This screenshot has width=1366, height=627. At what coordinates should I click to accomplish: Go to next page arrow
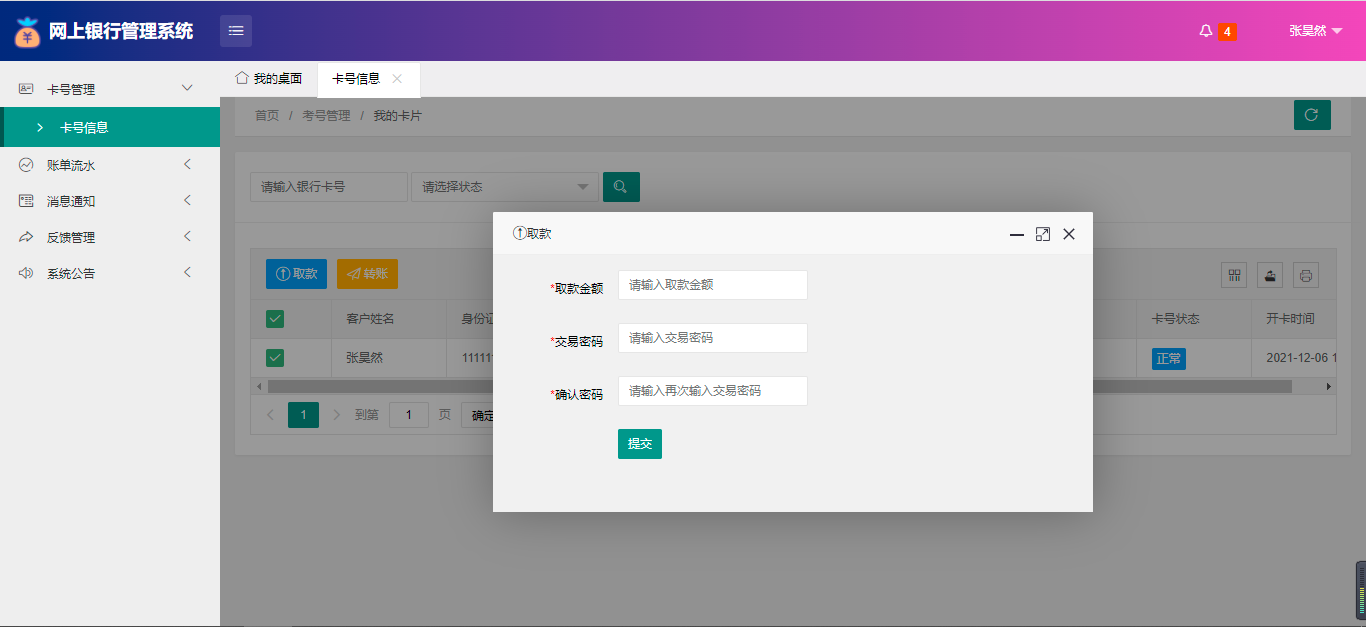(336, 415)
